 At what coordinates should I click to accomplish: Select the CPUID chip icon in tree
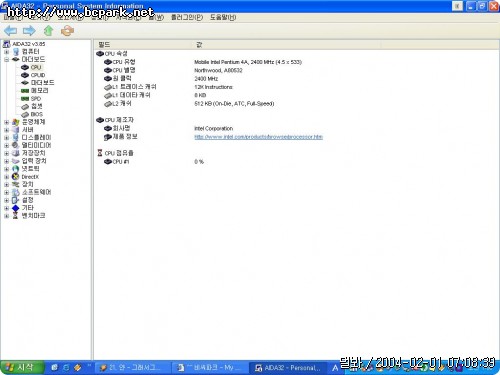pos(25,75)
